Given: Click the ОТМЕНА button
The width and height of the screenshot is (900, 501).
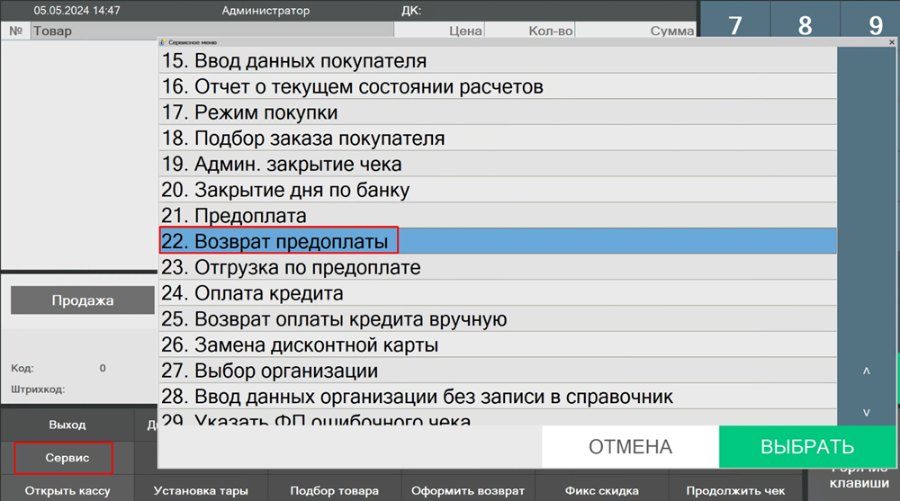Looking at the screenshot, I should [x=630, y=446].
